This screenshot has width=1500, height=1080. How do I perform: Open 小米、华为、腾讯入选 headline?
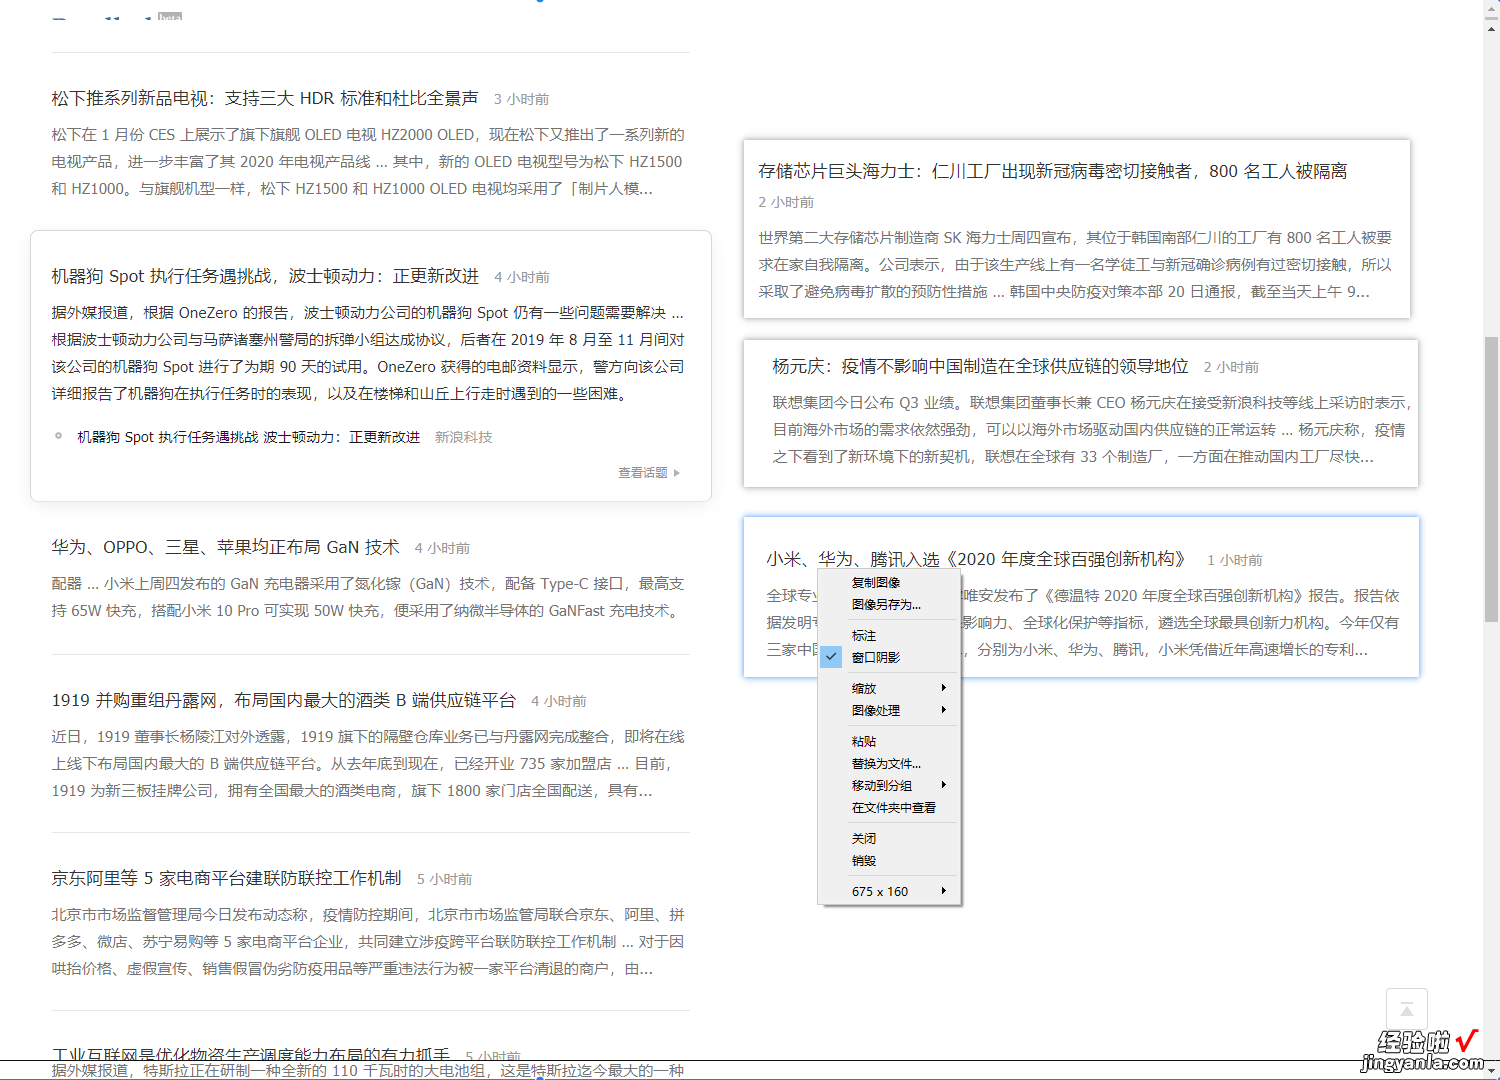click(x=976, y=559)
